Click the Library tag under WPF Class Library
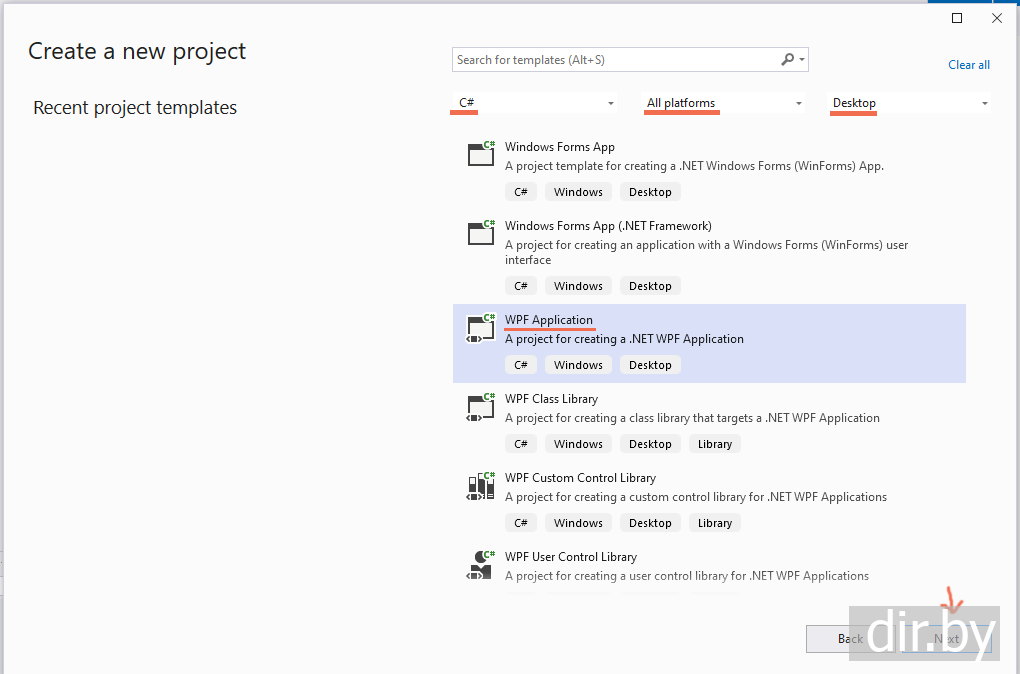The height and width of the screenshot is (674, 1020). point(714,444)
